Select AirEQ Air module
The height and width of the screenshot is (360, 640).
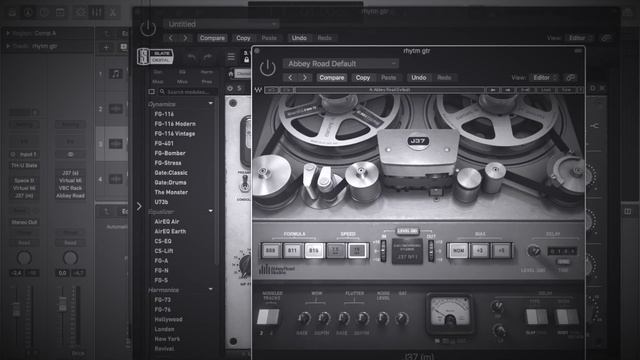167,222
